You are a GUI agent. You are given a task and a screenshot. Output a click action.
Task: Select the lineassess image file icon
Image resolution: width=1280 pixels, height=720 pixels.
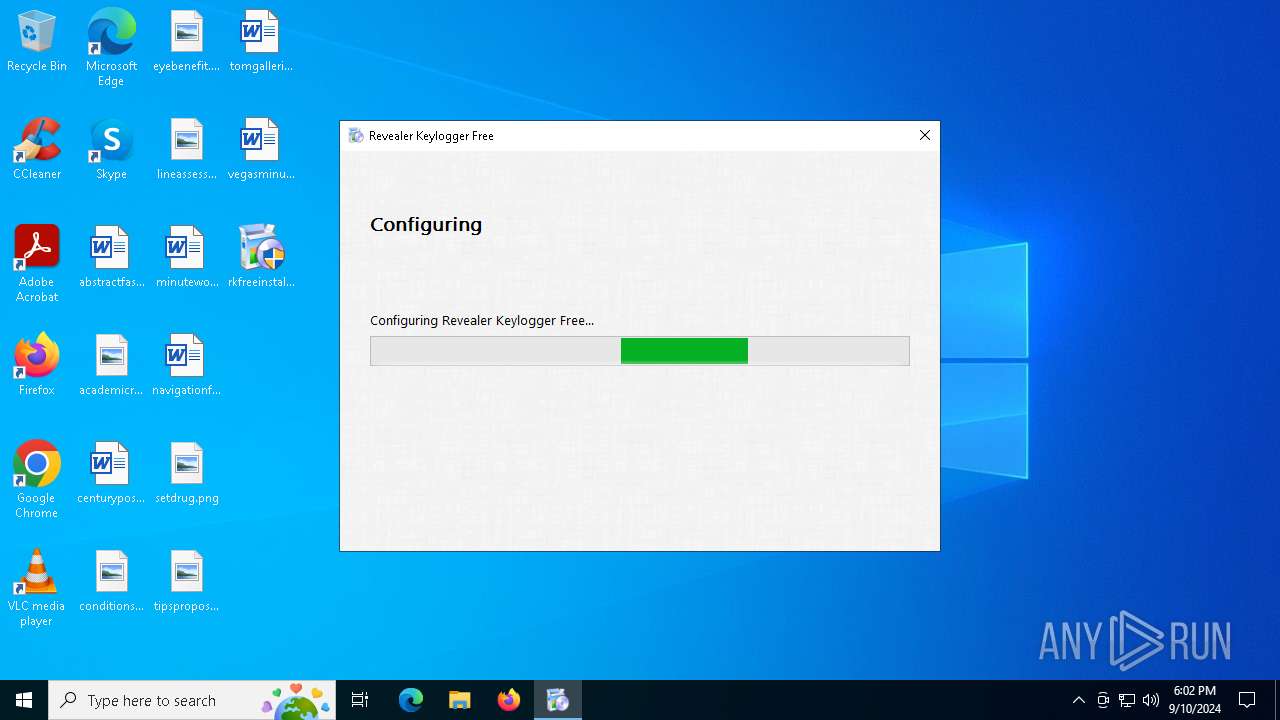[186, 150]
